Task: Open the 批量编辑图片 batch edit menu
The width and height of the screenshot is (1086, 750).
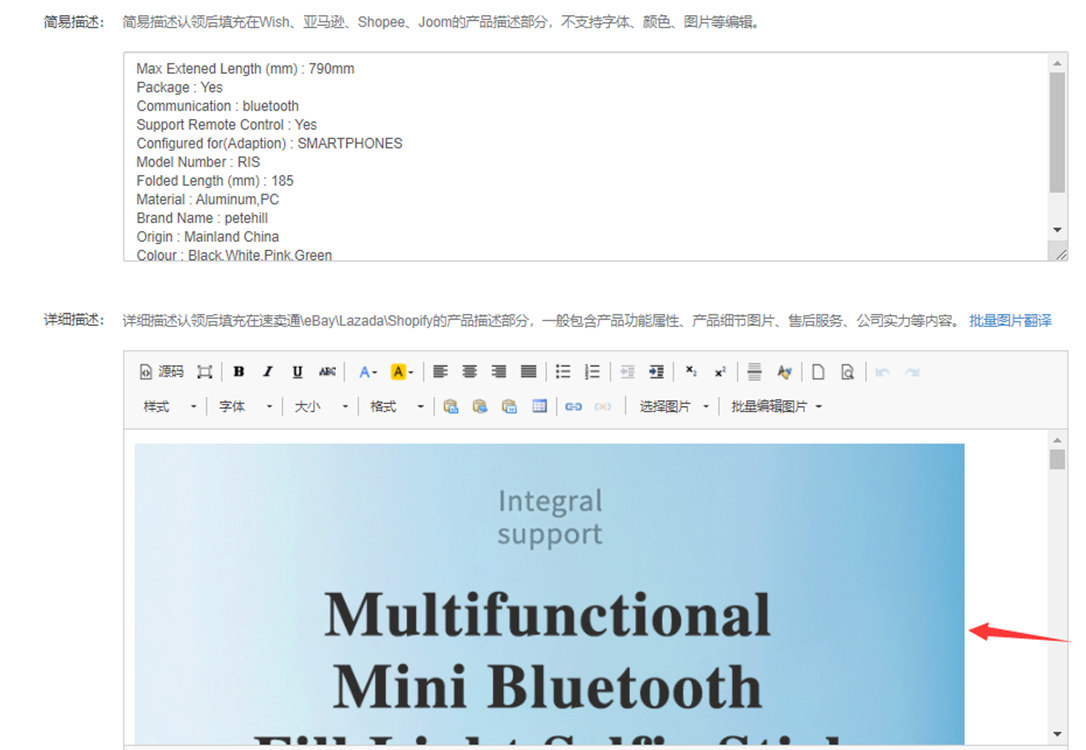Action: (776, 407)
